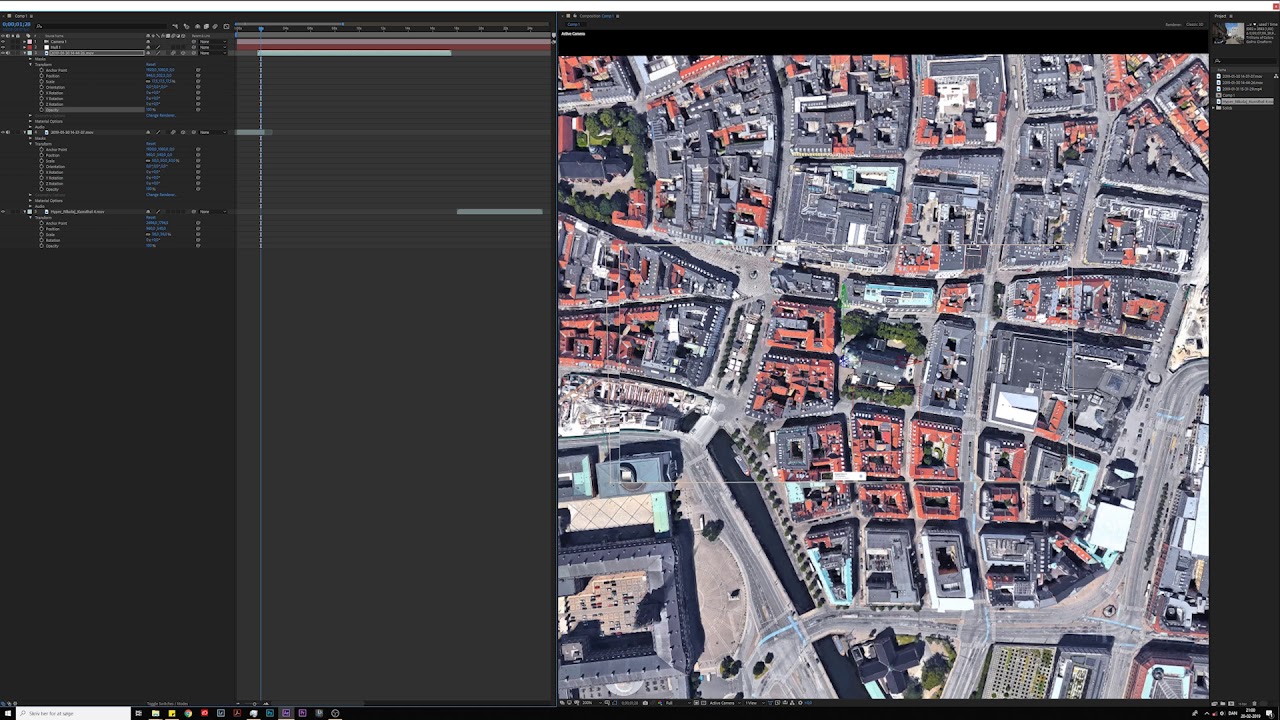Click Change Renderer under layer 3
1280x720 pixels.
(x=161, y=116)
